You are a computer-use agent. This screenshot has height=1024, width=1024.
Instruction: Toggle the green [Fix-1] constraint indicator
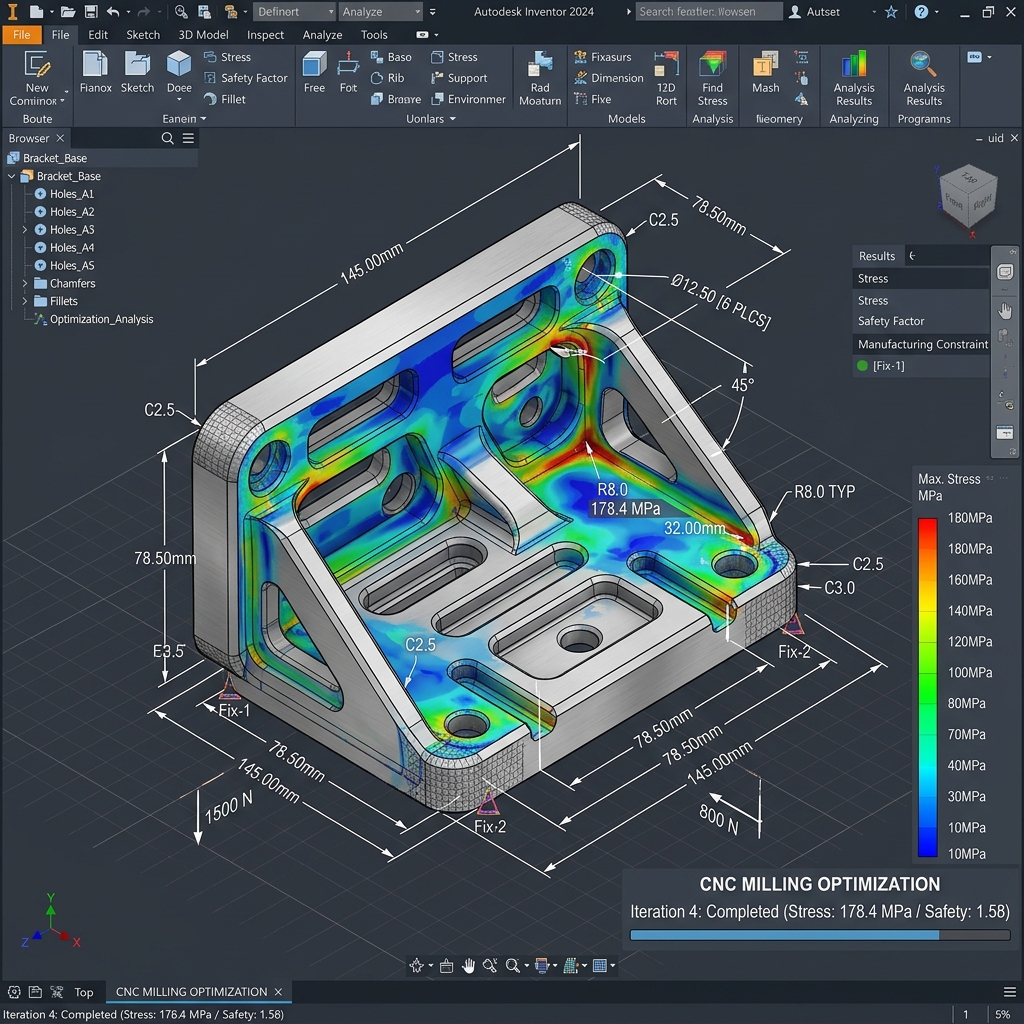(x=862, y=366)
